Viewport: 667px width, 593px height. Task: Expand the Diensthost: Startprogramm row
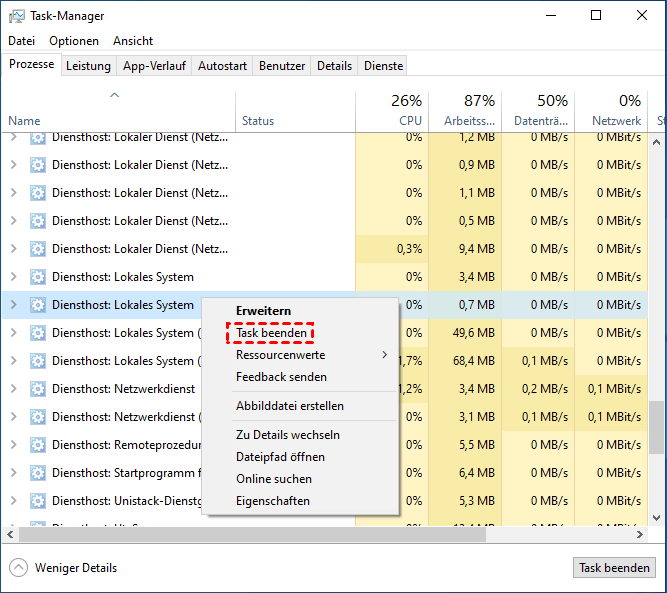13,473
